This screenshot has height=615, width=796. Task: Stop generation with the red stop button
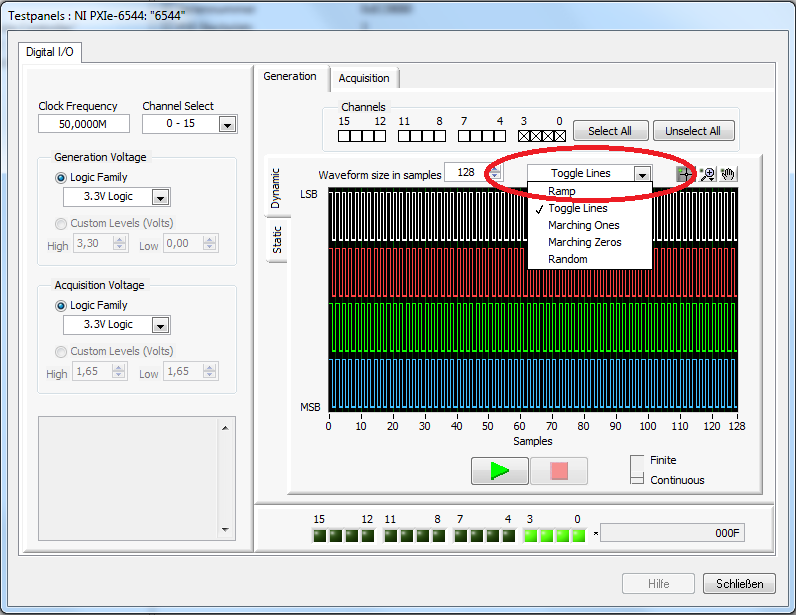pos(559,471)
